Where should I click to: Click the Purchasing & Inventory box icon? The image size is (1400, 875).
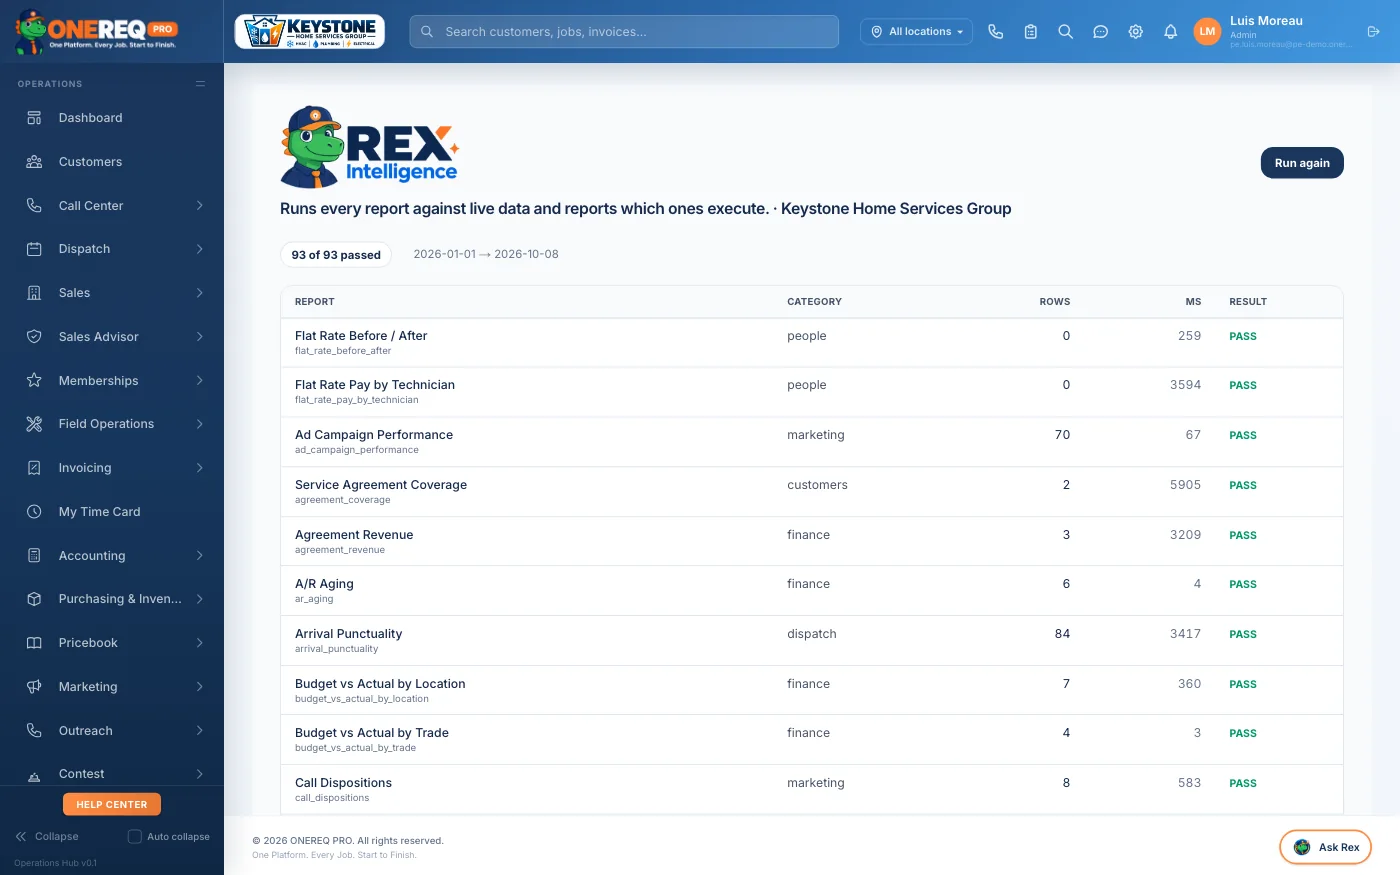click(34, 599)
